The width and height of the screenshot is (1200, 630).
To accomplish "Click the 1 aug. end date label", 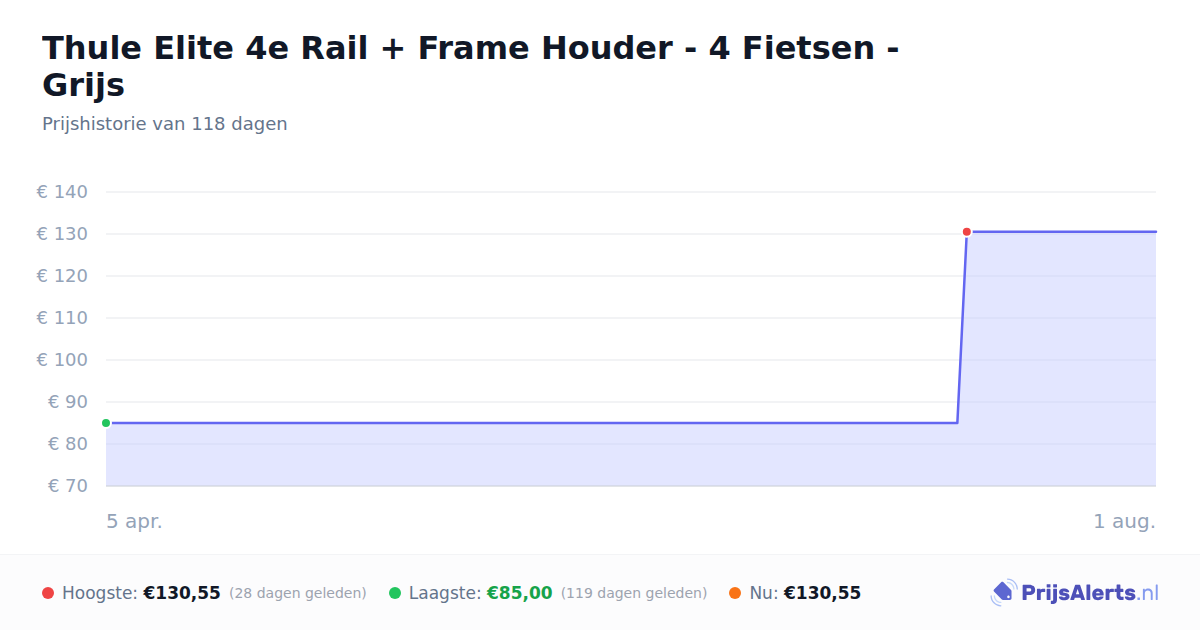I will tap(1125, 521).
